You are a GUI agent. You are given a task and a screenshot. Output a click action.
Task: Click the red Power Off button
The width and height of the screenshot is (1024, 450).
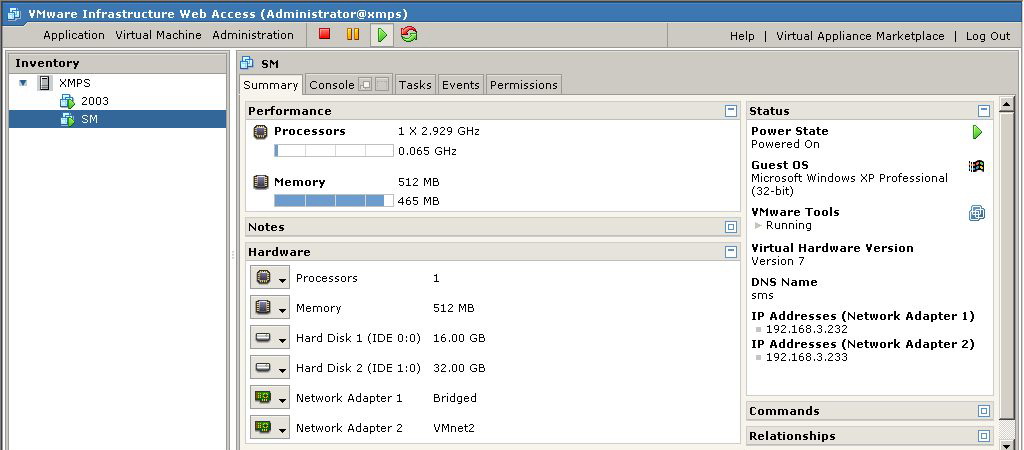325,34
